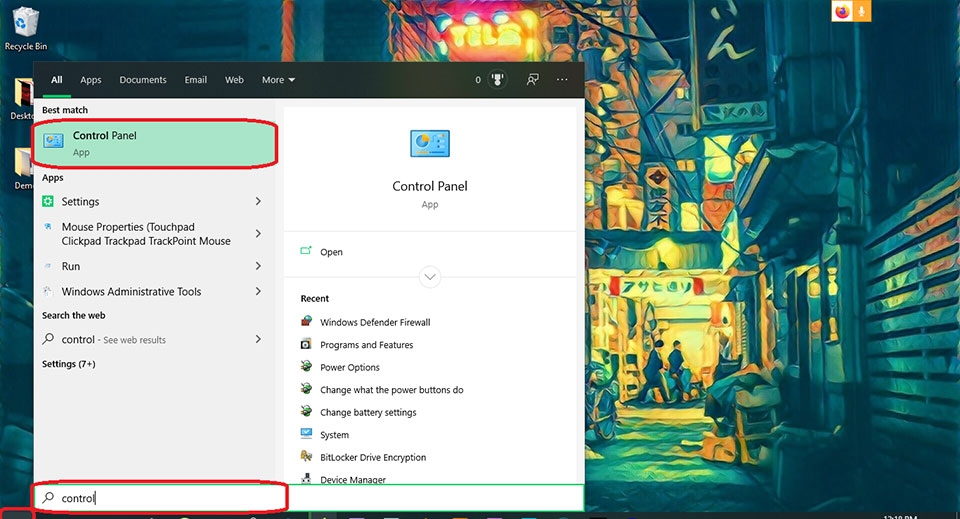
Task: Open the Settings app result icon
Action: tap(48, 201)
